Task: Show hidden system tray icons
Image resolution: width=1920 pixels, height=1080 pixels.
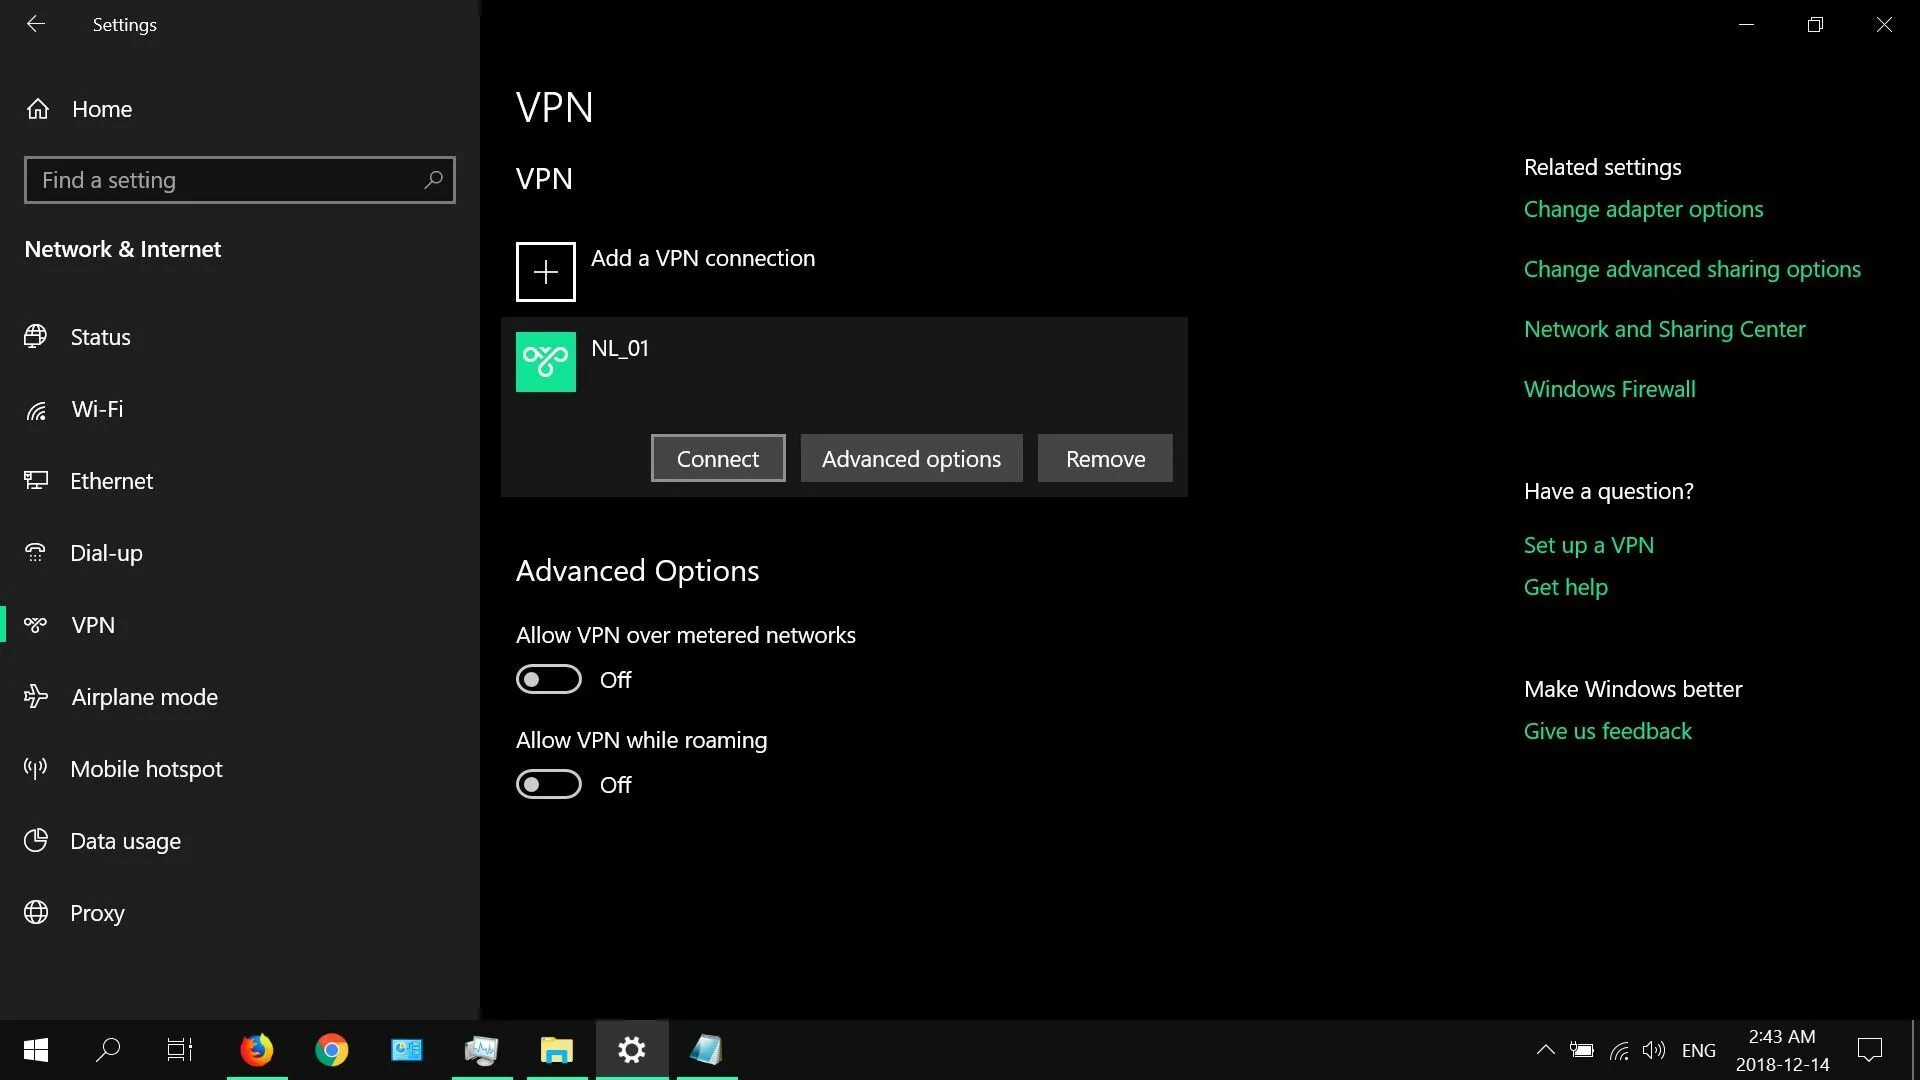Action: click(1545, 1050)
